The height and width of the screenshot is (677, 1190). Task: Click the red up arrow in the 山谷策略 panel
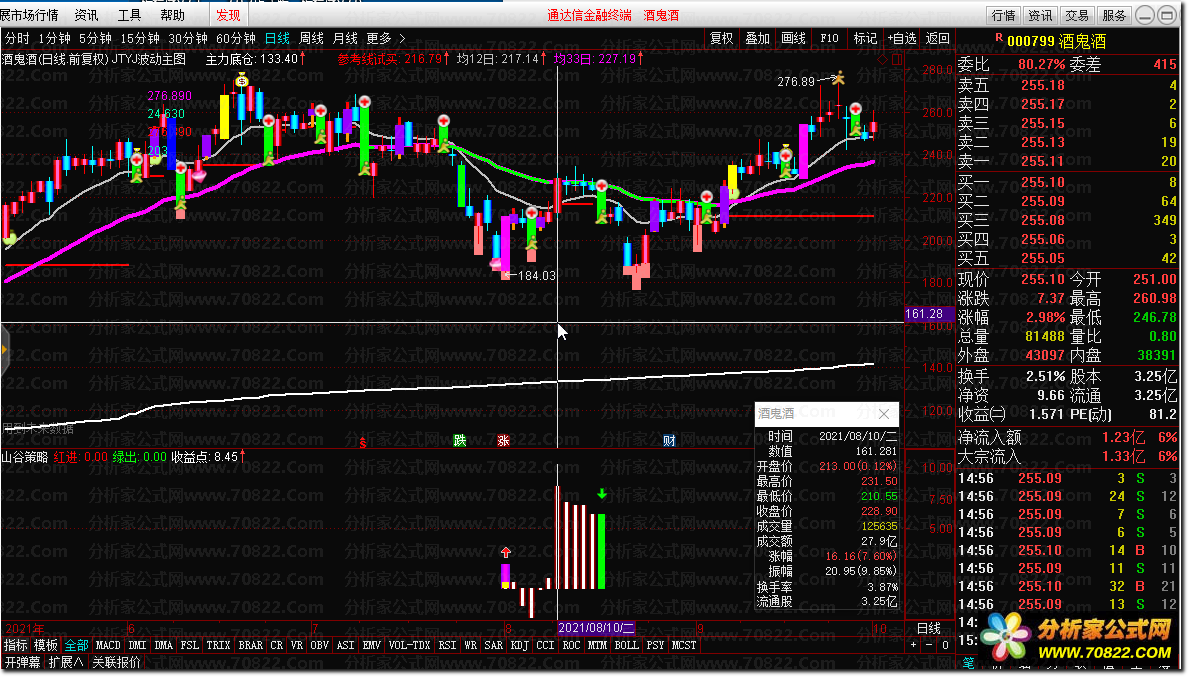pos(505,553)
